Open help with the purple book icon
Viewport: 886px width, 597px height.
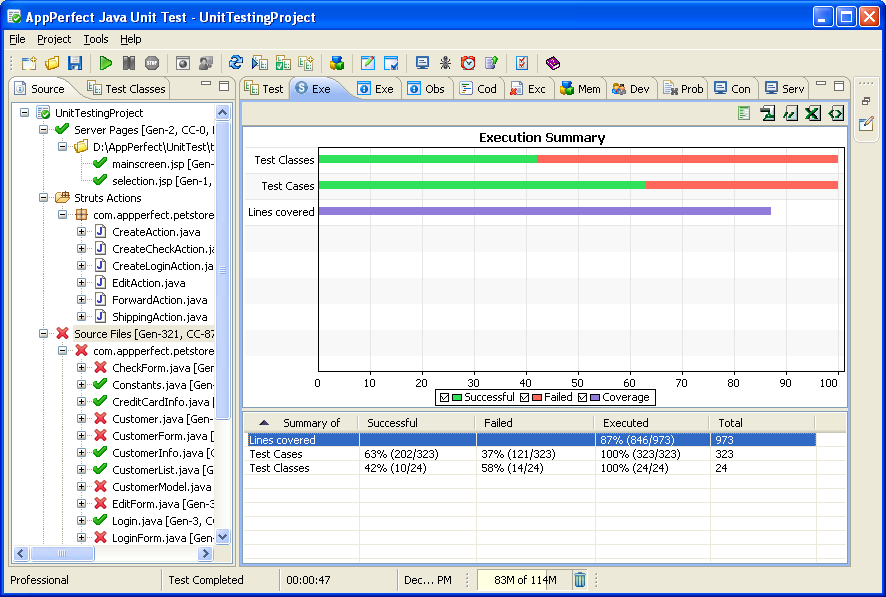point(553,63)
